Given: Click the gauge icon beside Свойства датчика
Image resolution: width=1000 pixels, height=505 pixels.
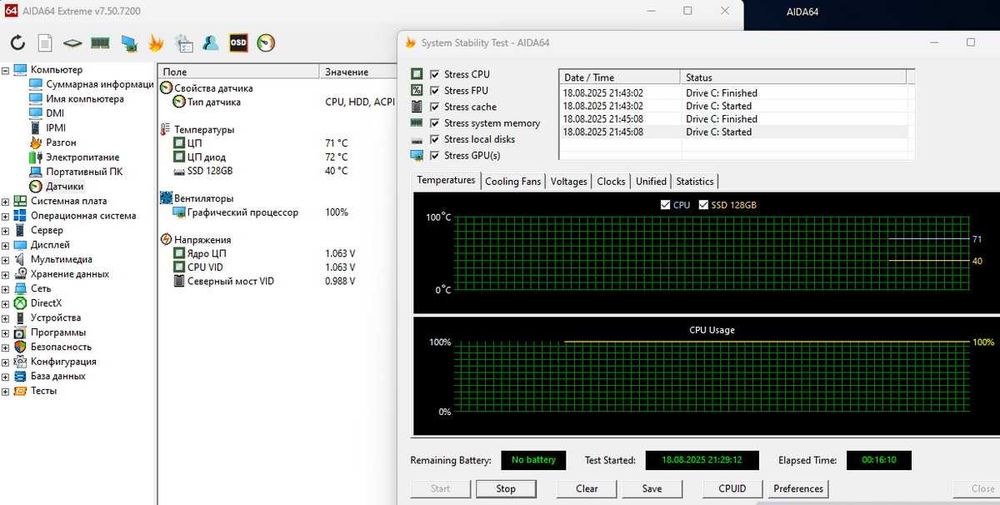Looking at the screenshot, I should (166, 88).
